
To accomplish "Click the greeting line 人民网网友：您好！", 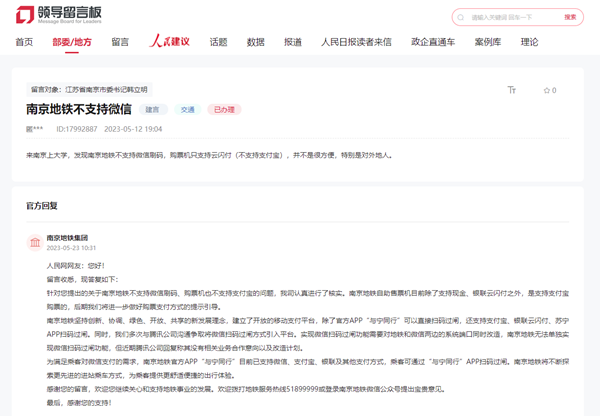I will [76, 266].
